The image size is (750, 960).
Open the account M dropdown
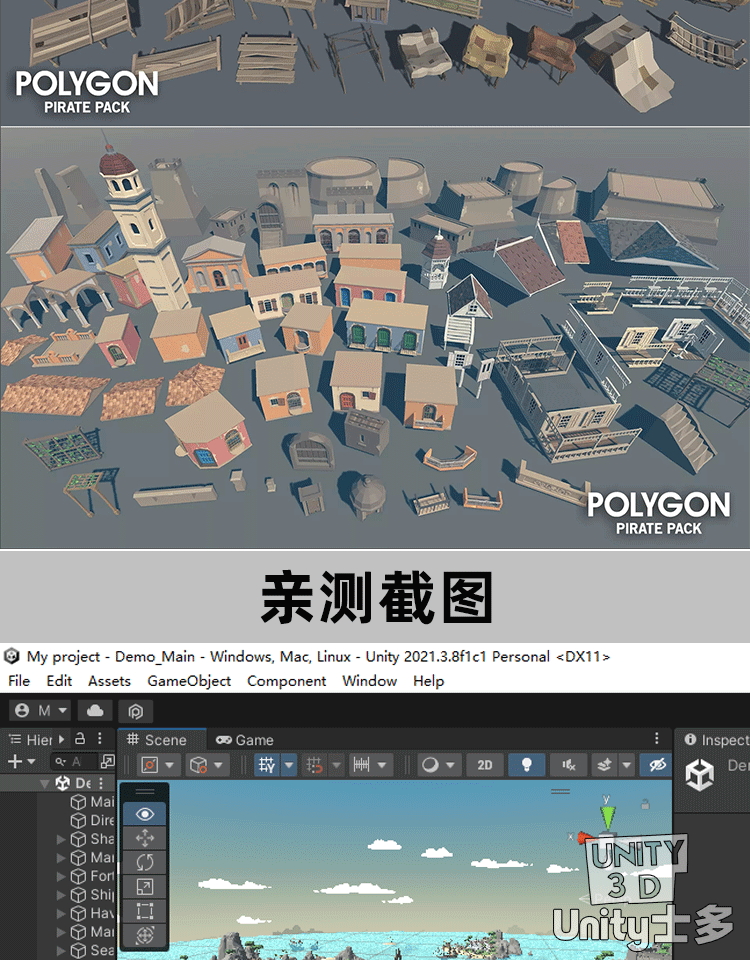40,711
